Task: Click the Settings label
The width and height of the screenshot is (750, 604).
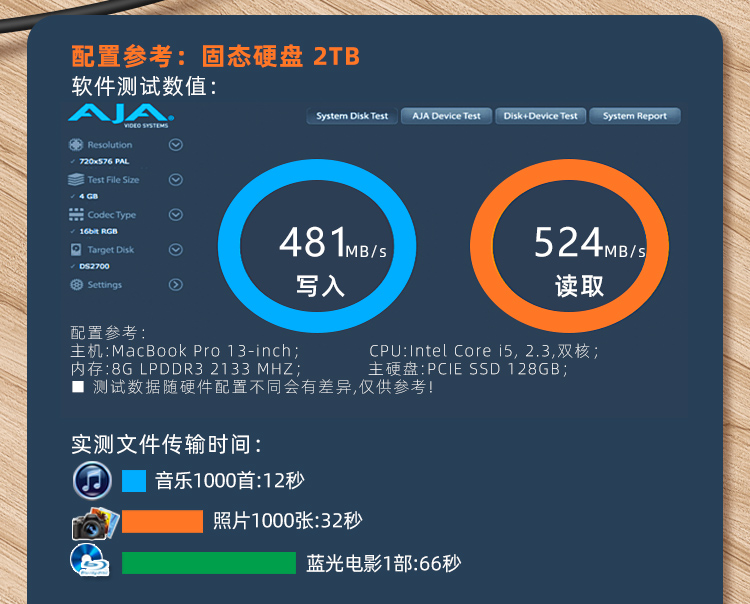Action: tap(104, 285)
